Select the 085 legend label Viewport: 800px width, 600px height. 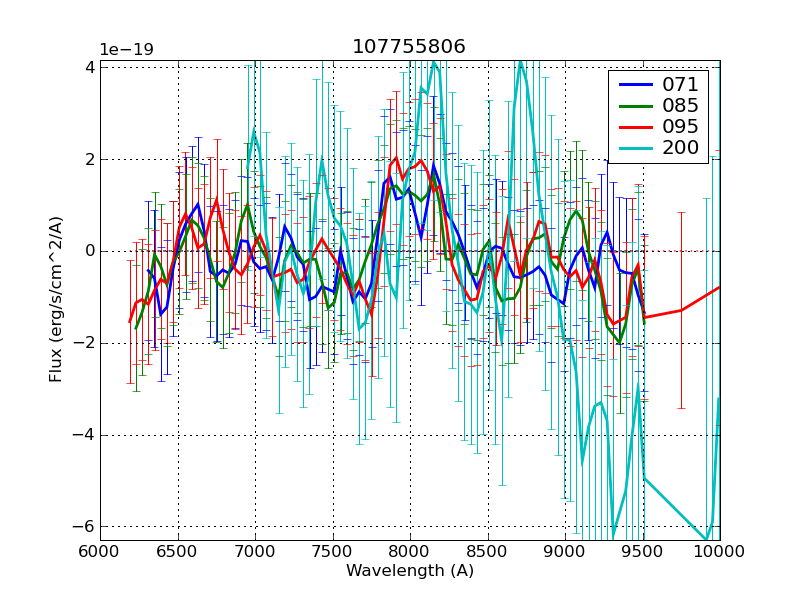[680, 105]
